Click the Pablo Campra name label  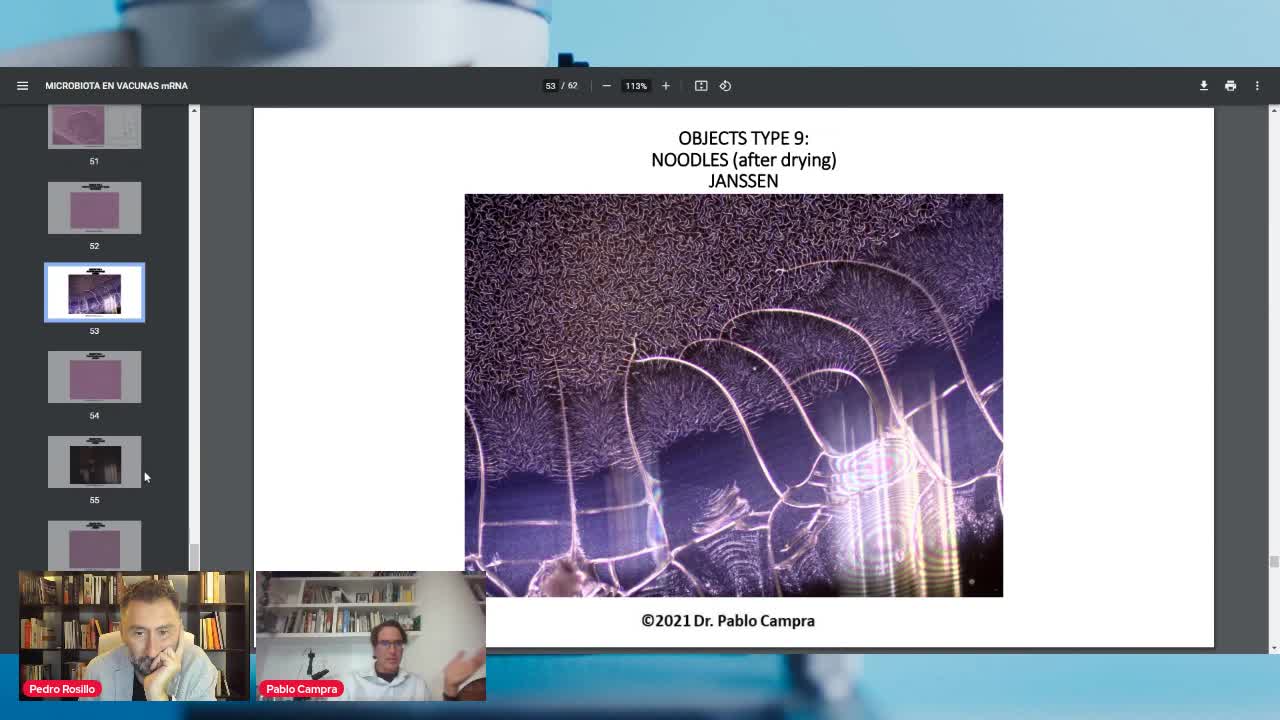pyautogui.click(x=301, y=689)
